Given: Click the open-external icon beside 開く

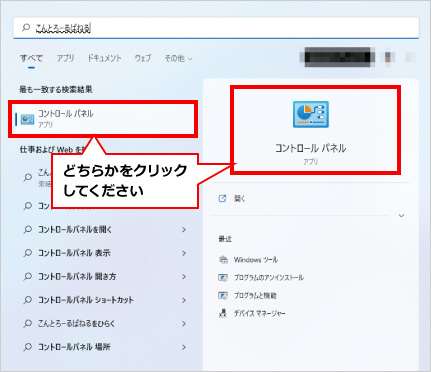Looking at the screenshot, I should [222, 199].
